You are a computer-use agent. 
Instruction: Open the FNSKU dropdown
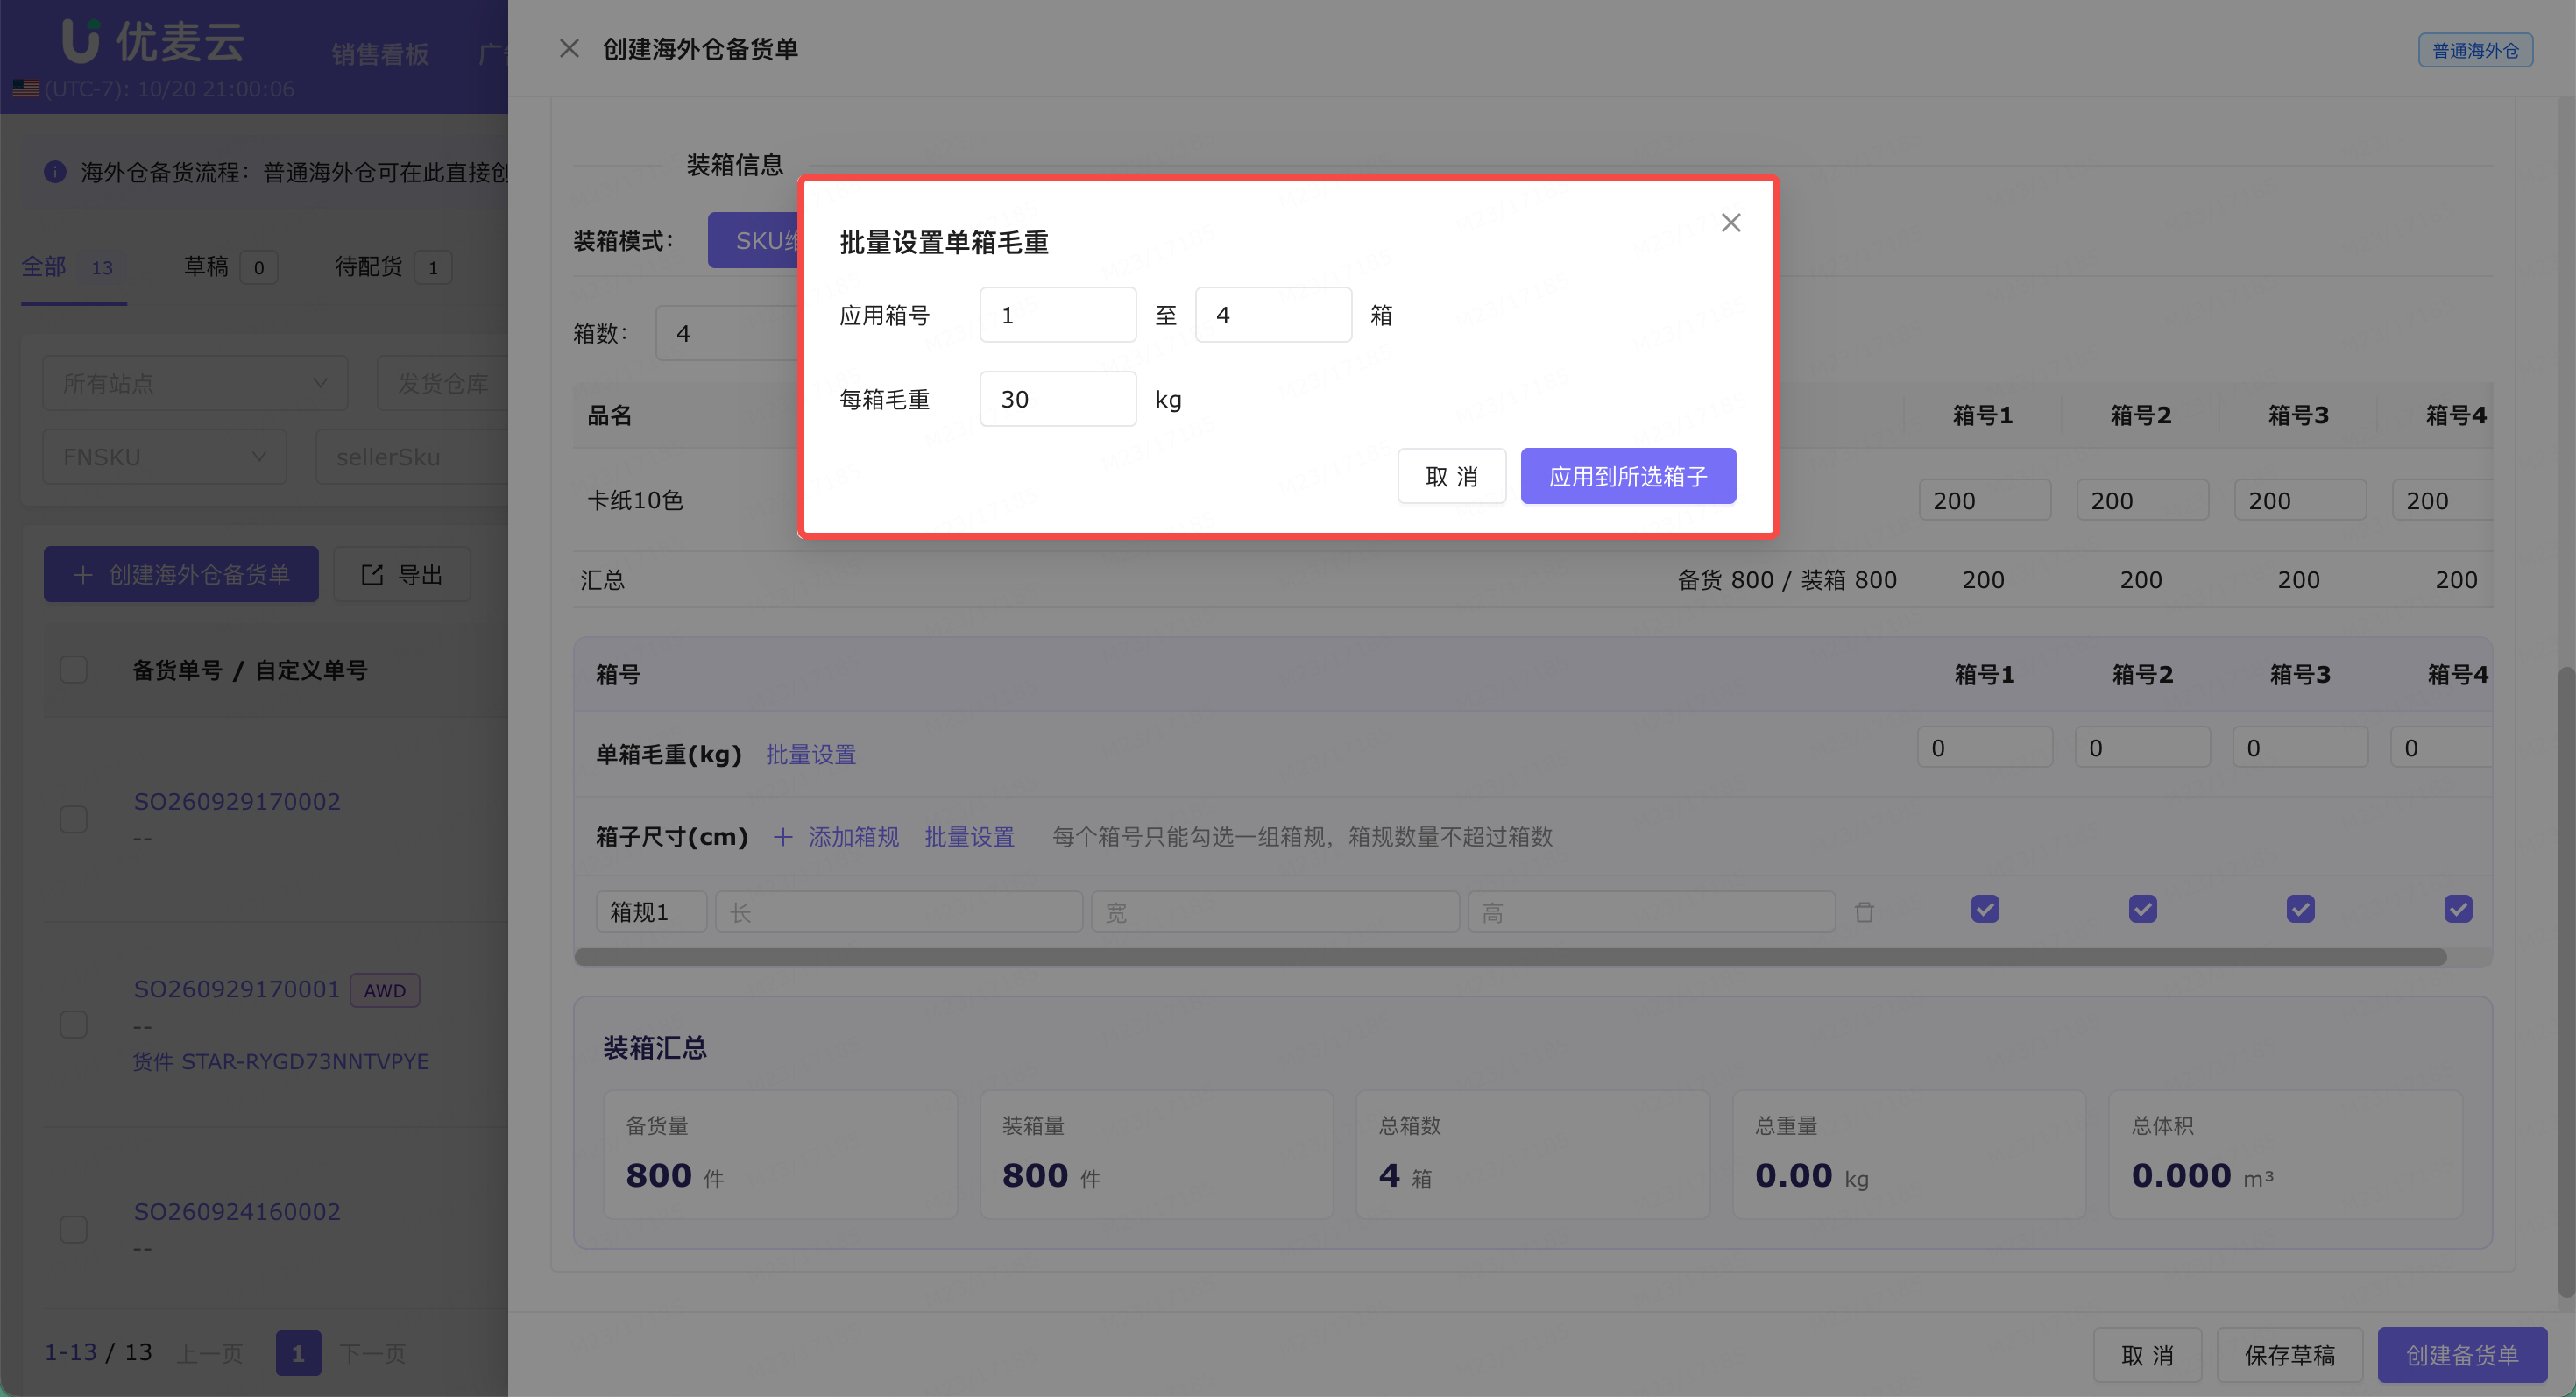pos(165,457)
